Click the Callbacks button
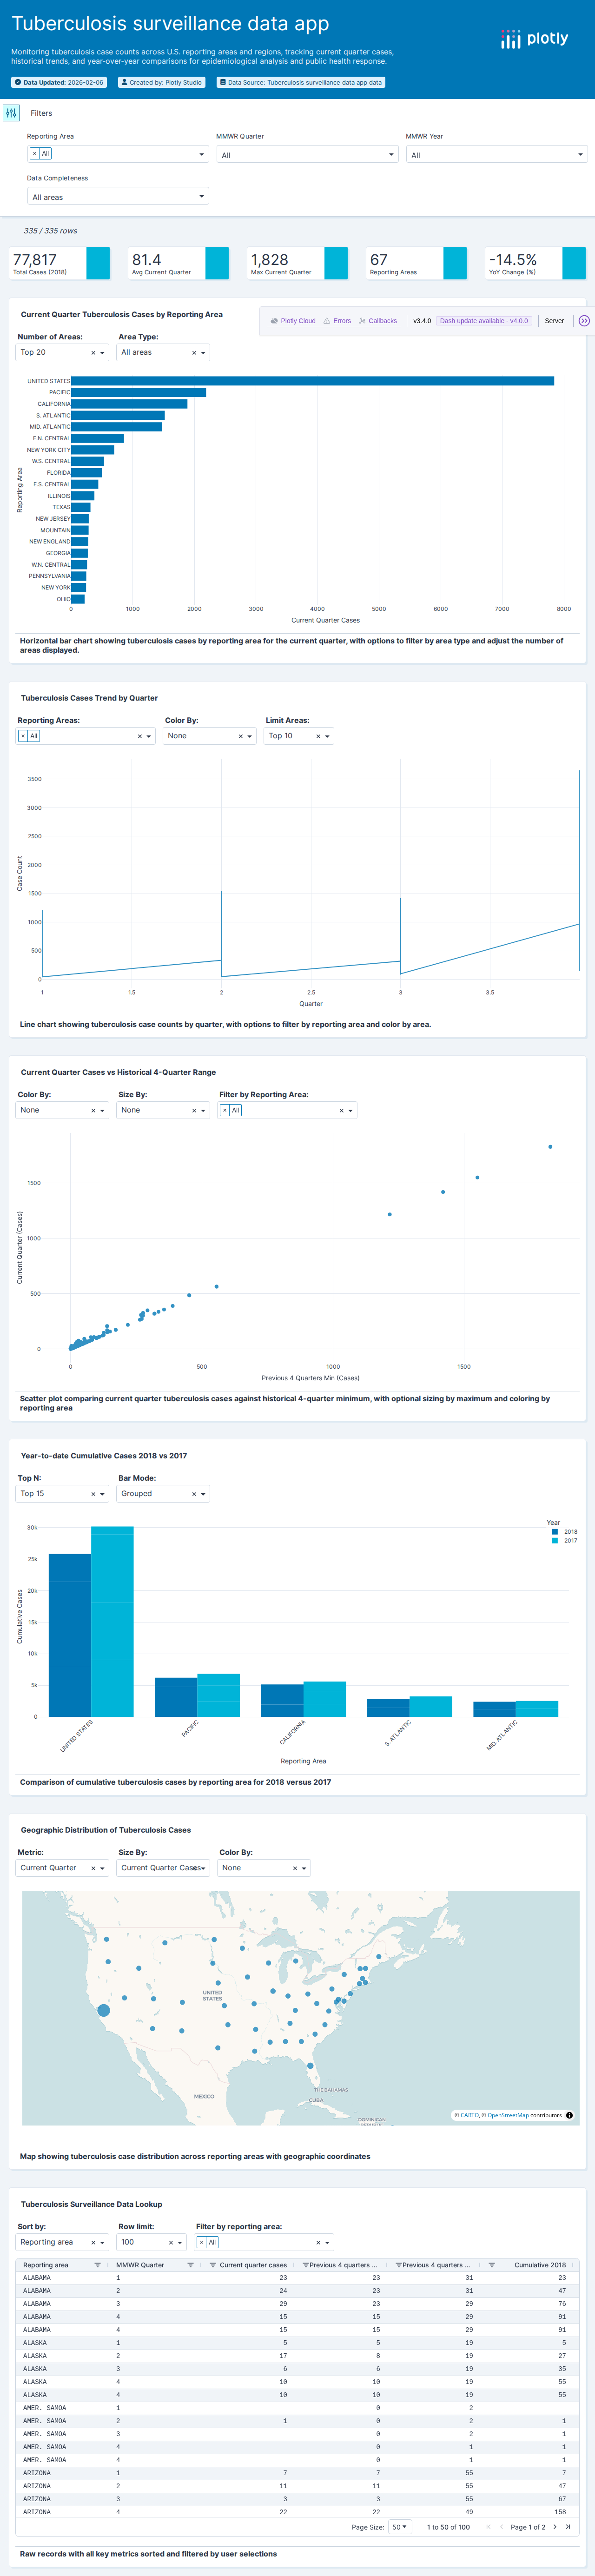This screenshot has width=595, height=2576. point(377,321)
